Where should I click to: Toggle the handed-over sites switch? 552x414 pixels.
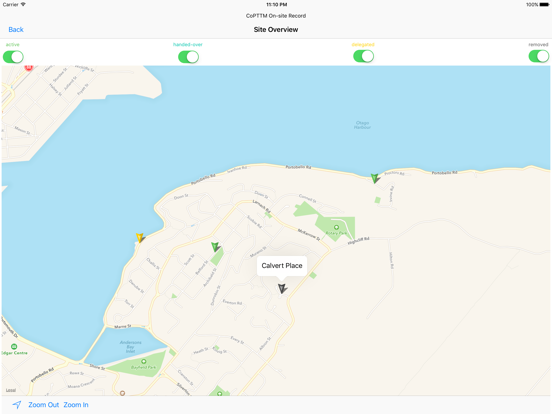188,57
